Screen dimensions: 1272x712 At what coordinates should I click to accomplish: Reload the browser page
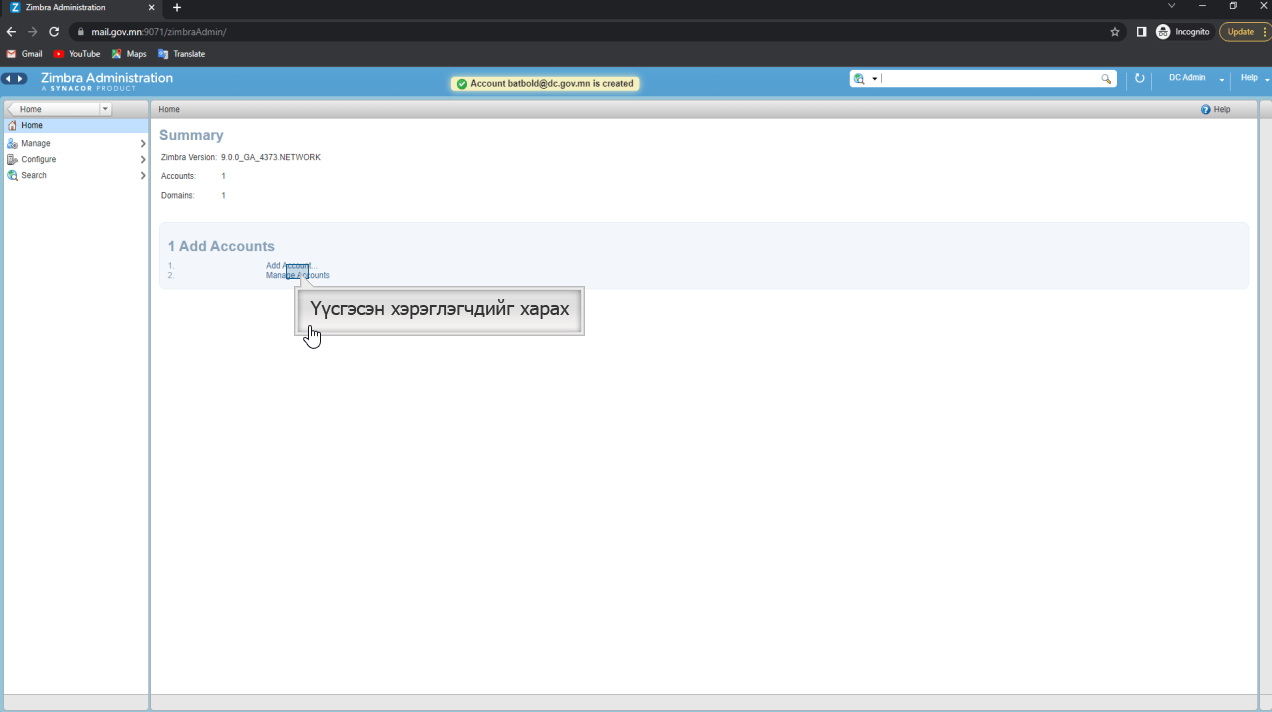[54, 32]
